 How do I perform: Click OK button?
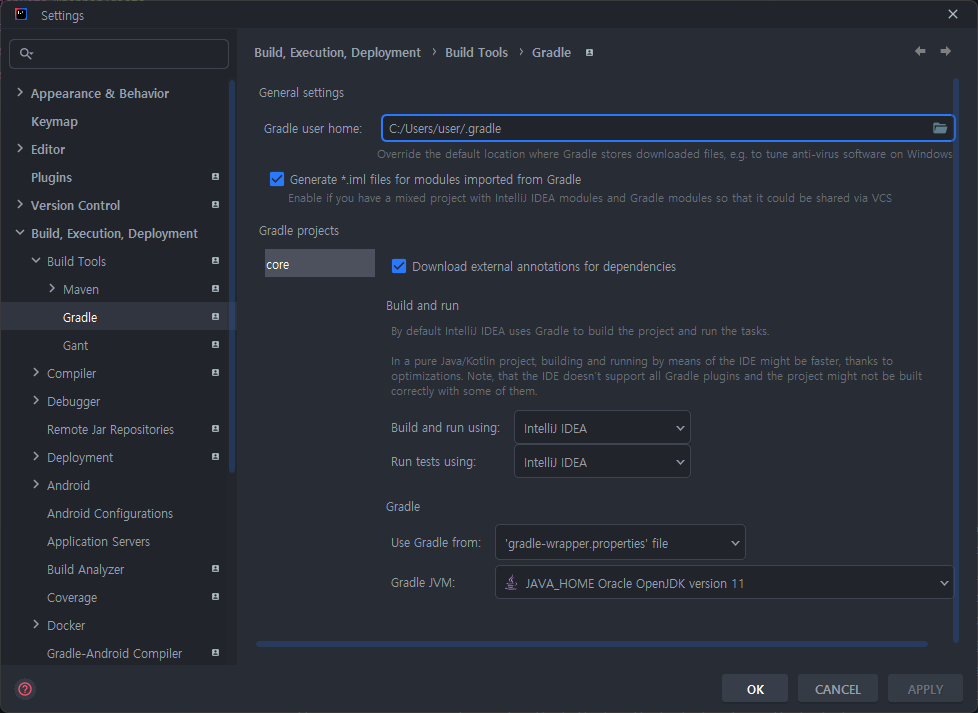click(755, 689)
